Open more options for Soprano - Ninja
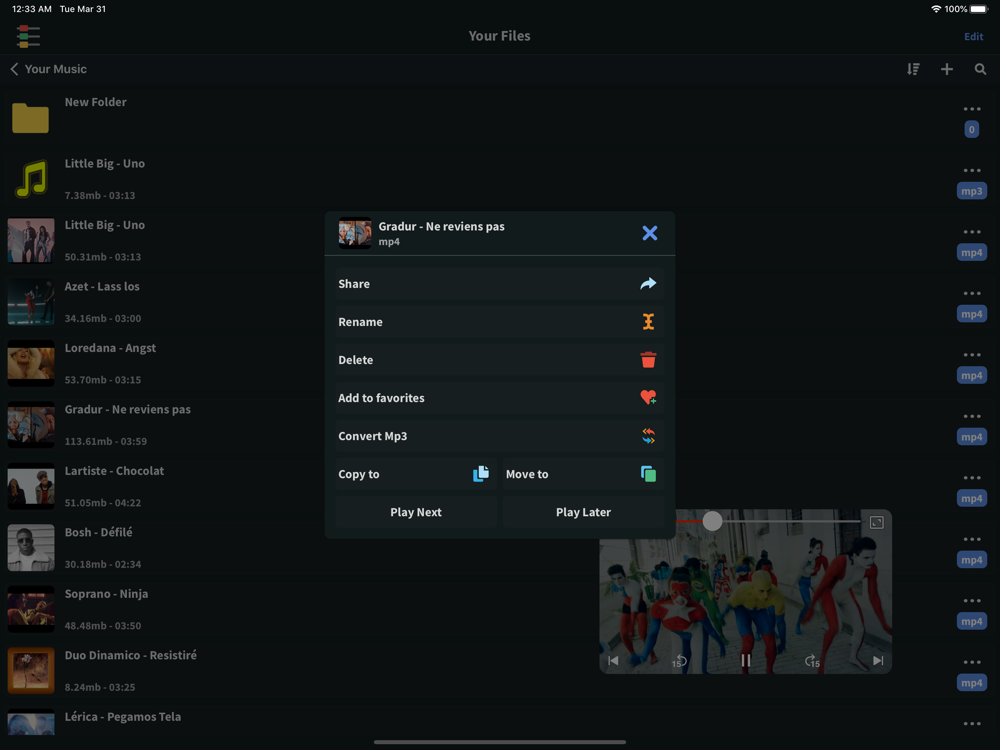The image size is (1000, 750). point(971,601)
